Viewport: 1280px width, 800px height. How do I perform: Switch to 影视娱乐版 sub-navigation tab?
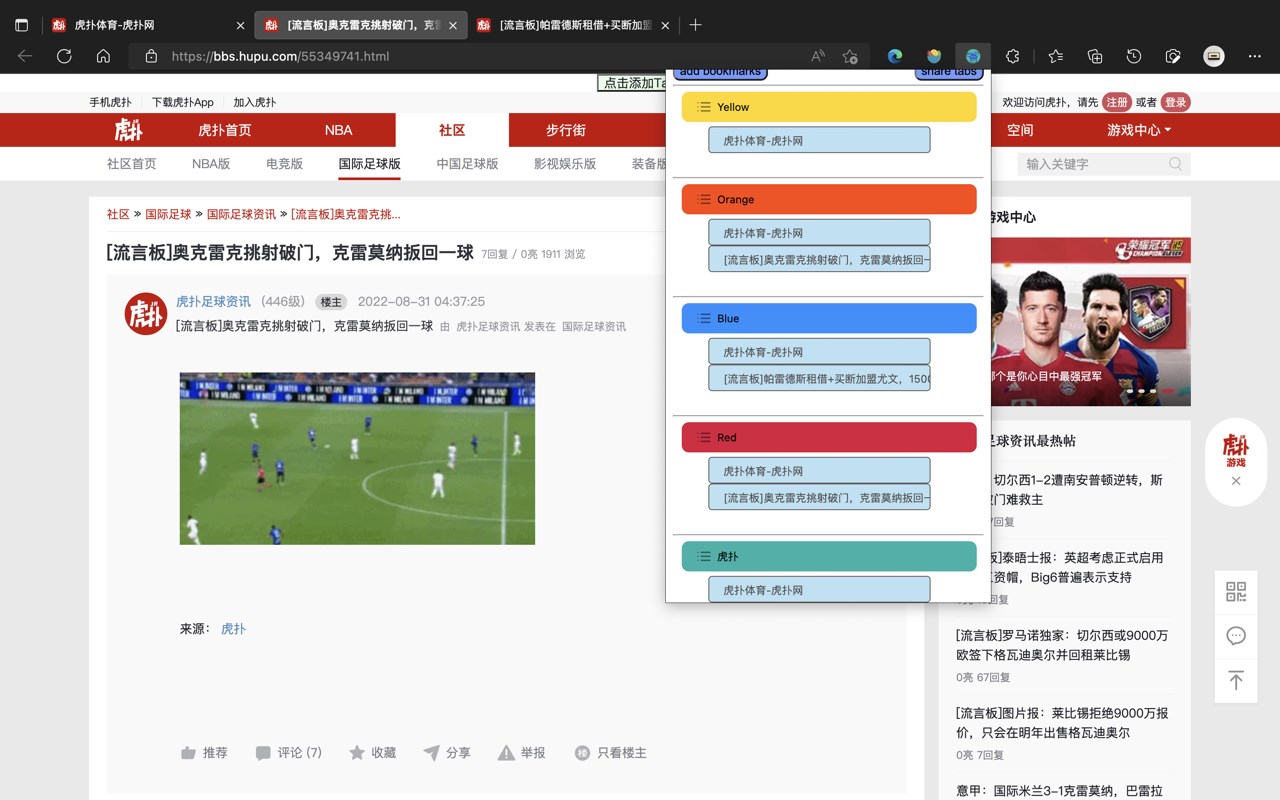(x=565, y=164)
